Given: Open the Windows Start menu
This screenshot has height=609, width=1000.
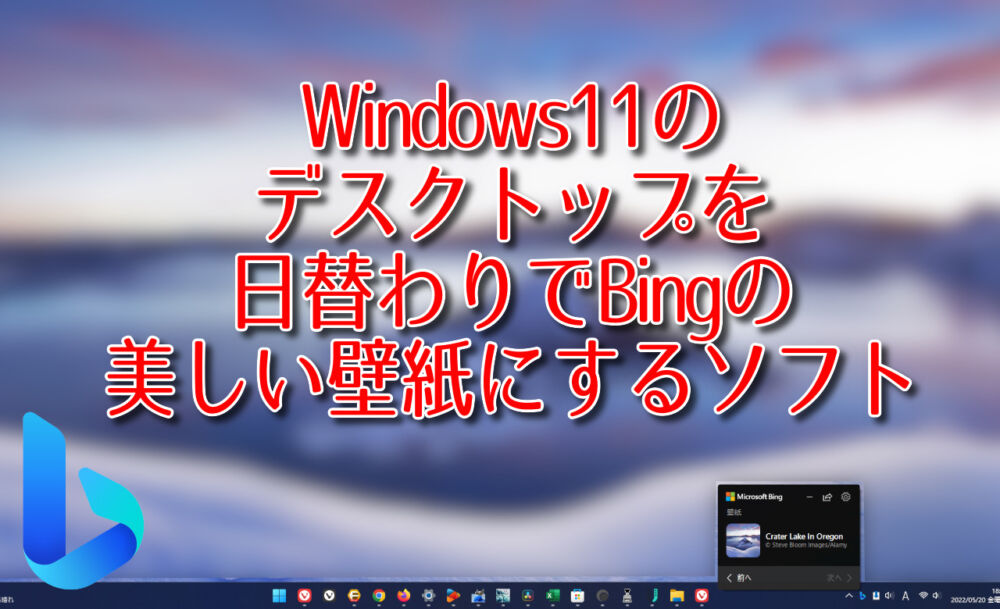Looking at the screenshot, I should pyautogui.click(x=279, y=596).
